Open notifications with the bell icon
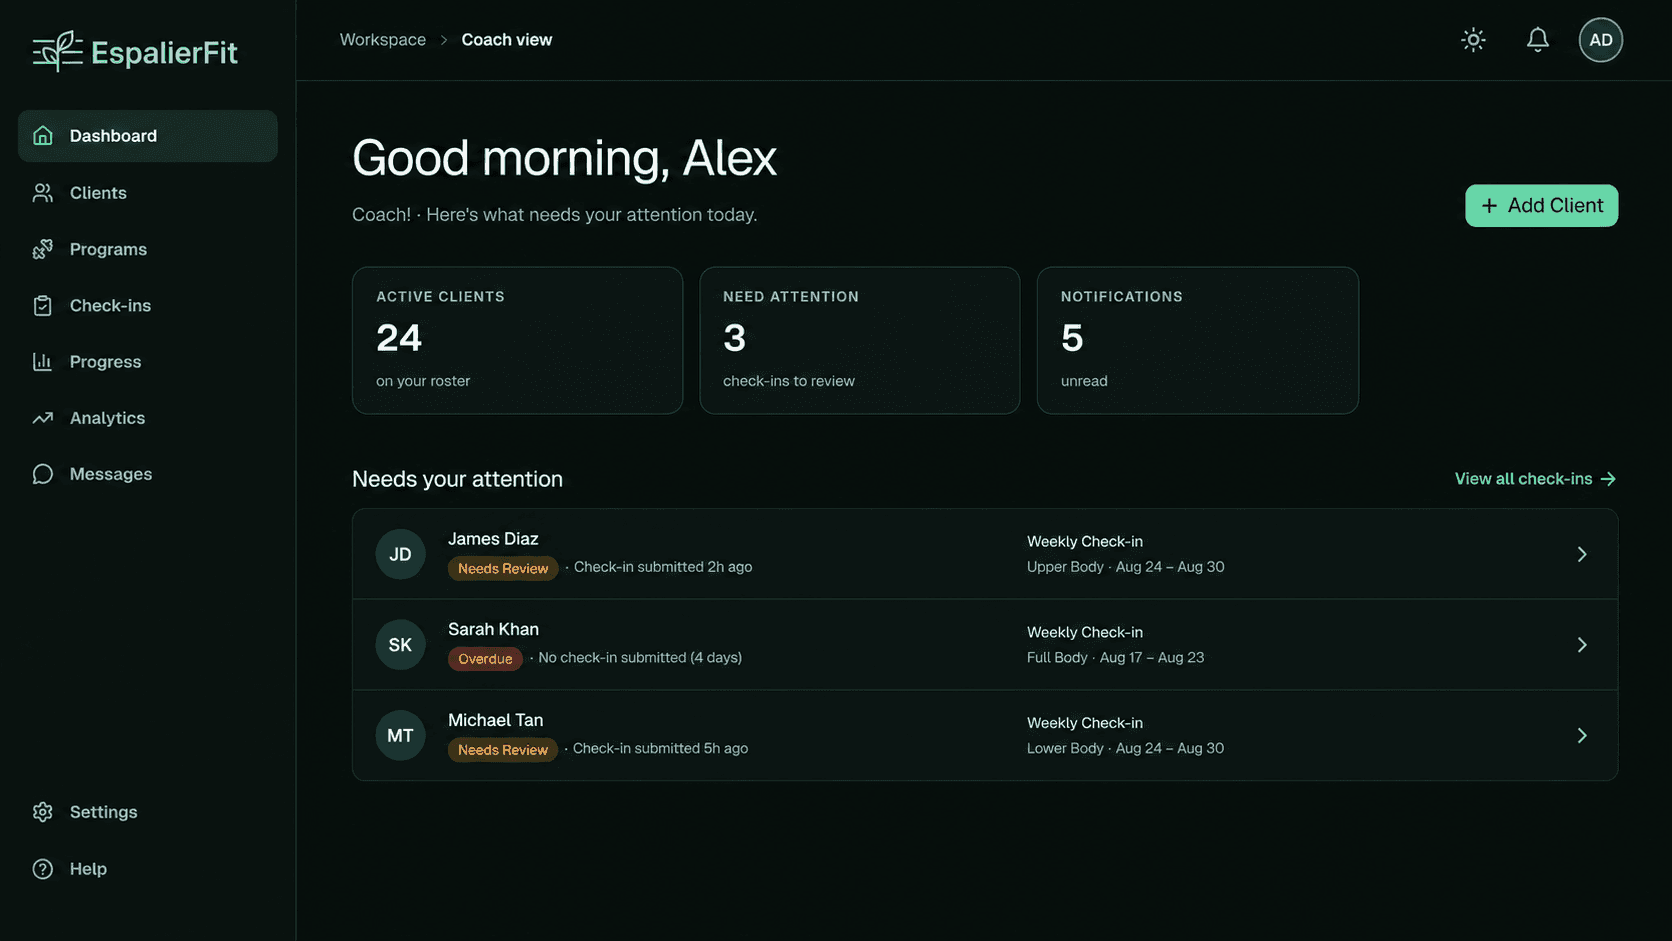The height and width of the screenshot is (941, 1672). pyautogui.click(x=1537, y=40)
